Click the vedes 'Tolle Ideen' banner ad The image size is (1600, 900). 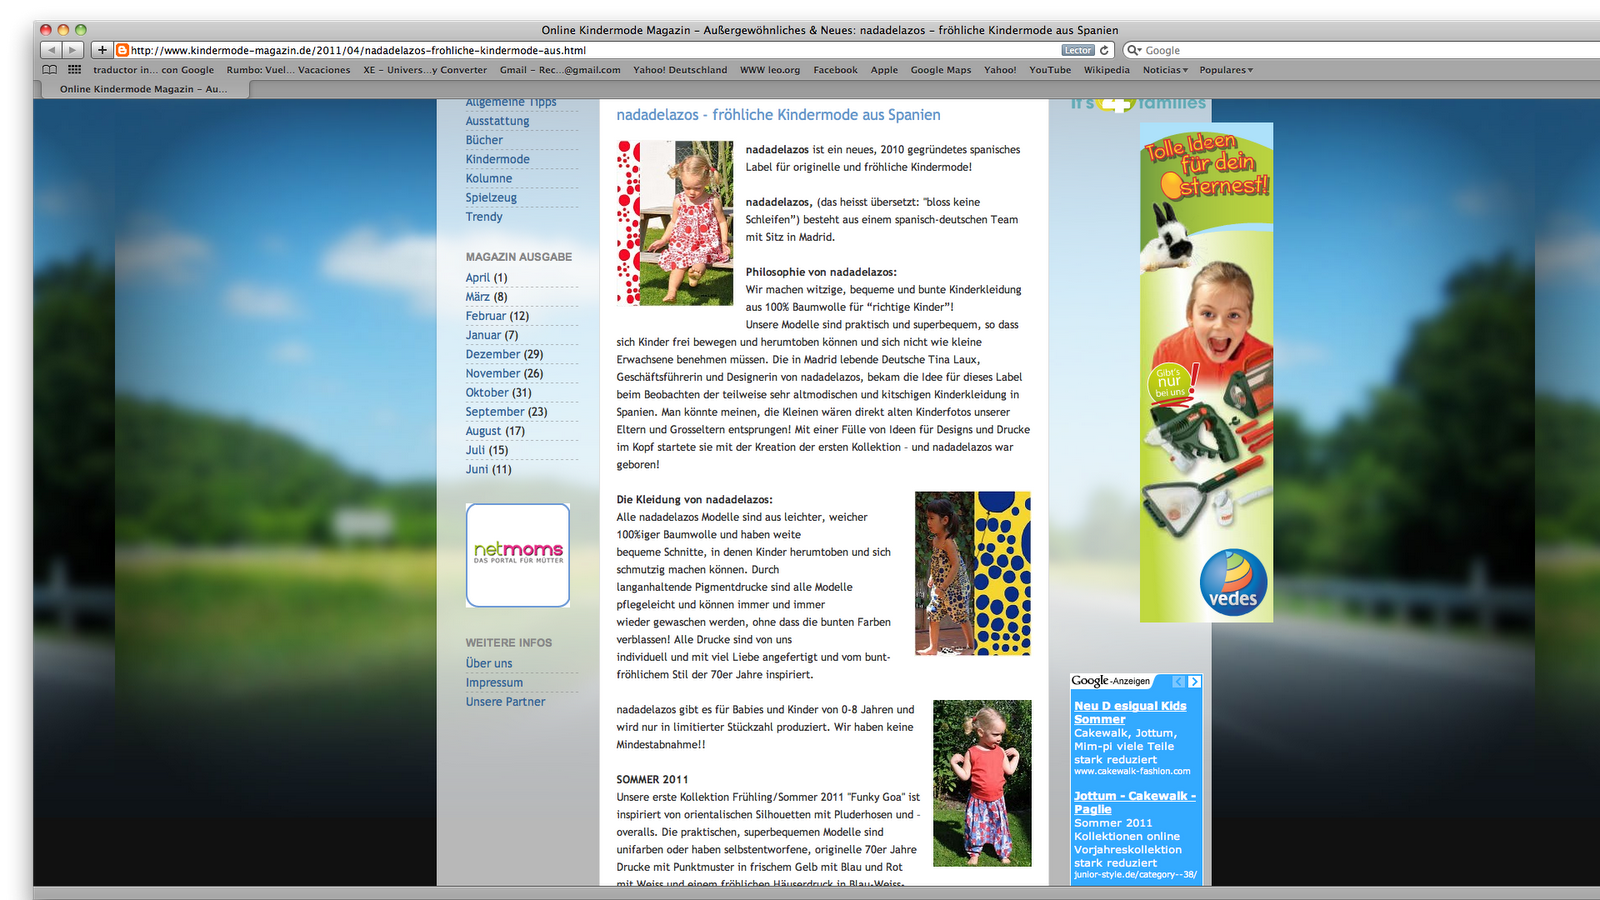1206,372
